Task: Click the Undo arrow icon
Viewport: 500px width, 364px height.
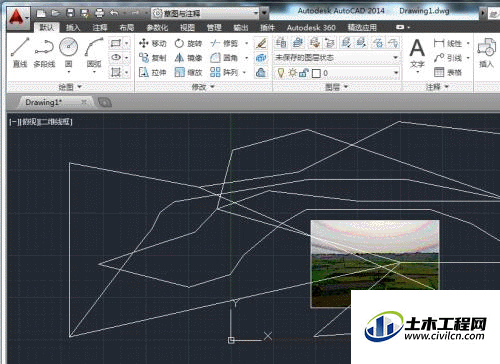Action: click(114, 13)
